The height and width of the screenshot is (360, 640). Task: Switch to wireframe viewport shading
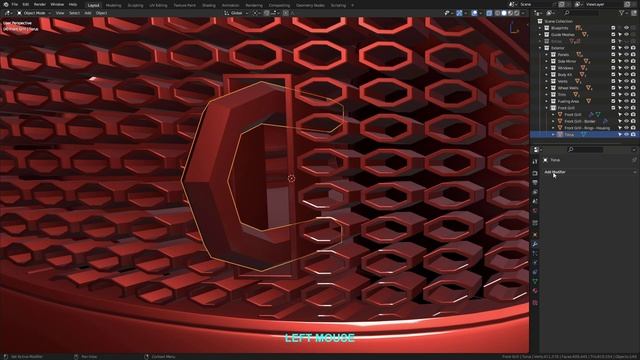[x=497, y=13]
